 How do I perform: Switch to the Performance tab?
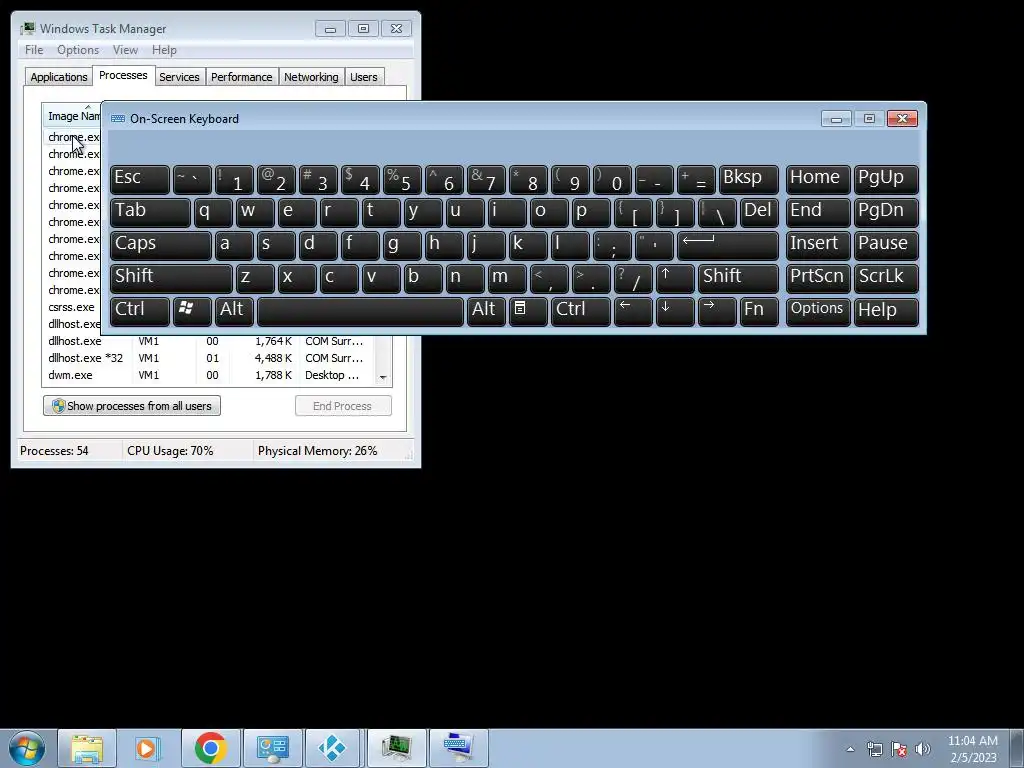coord(241,77)
